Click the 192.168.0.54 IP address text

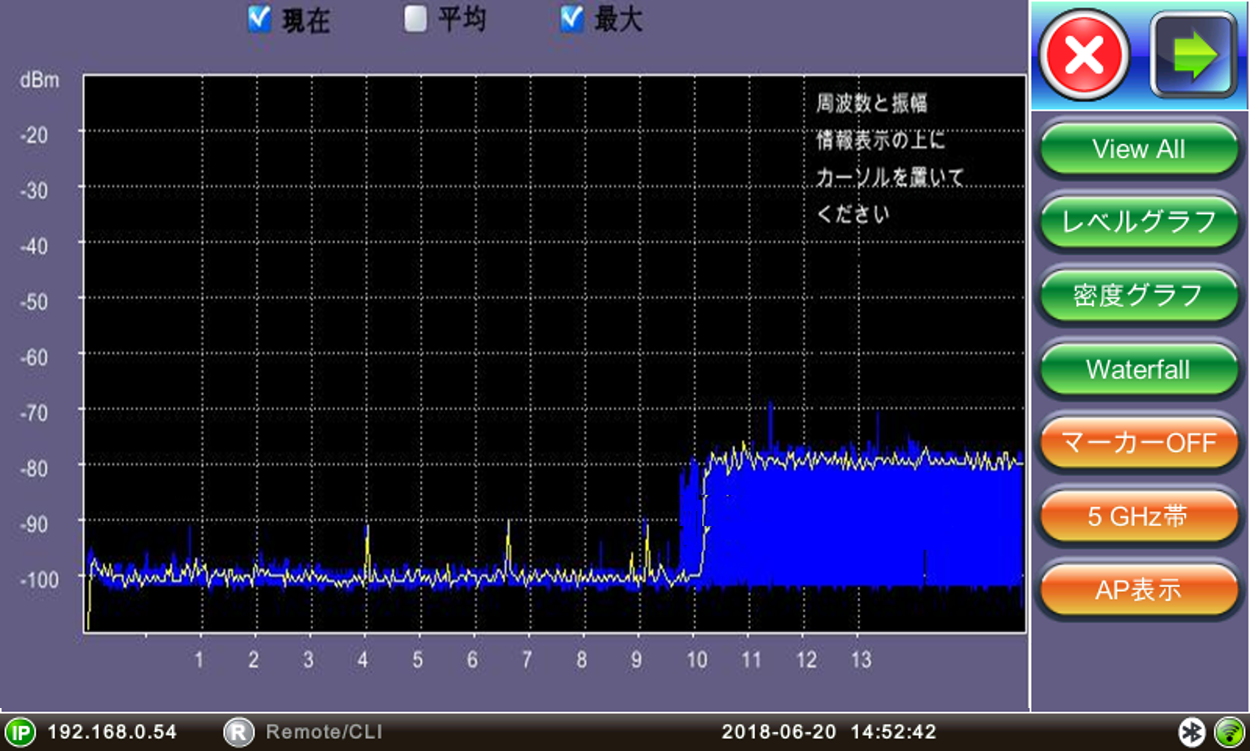click(x=112, y=732)
